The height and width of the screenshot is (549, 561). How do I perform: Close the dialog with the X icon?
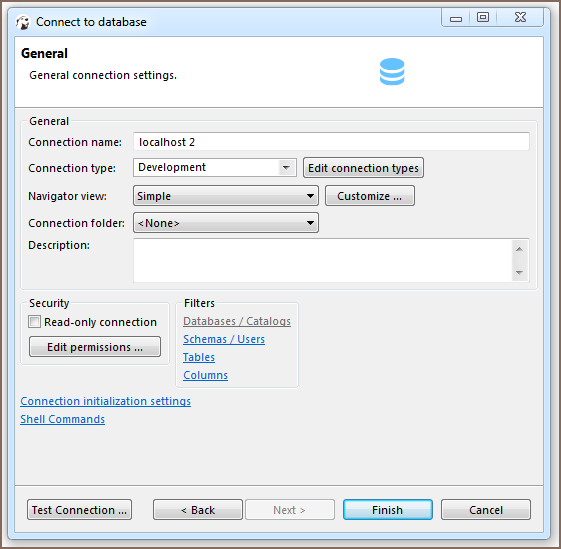(x=520, y=17)
